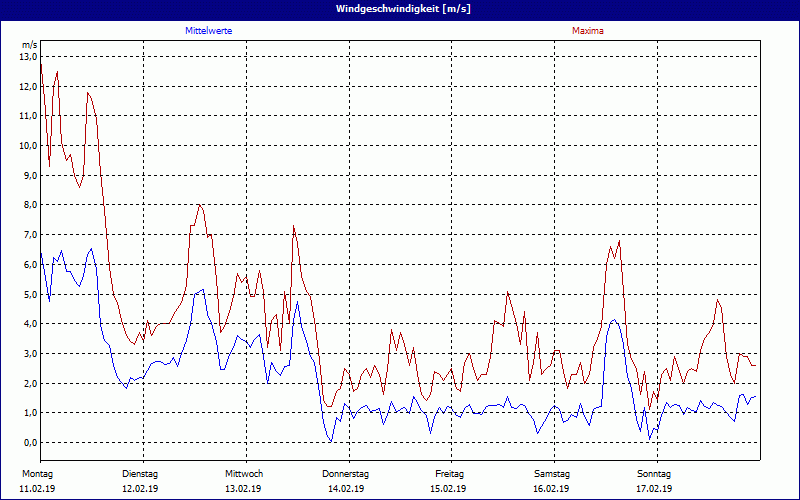Click the 11.02.19 date label

pos(37,489)
